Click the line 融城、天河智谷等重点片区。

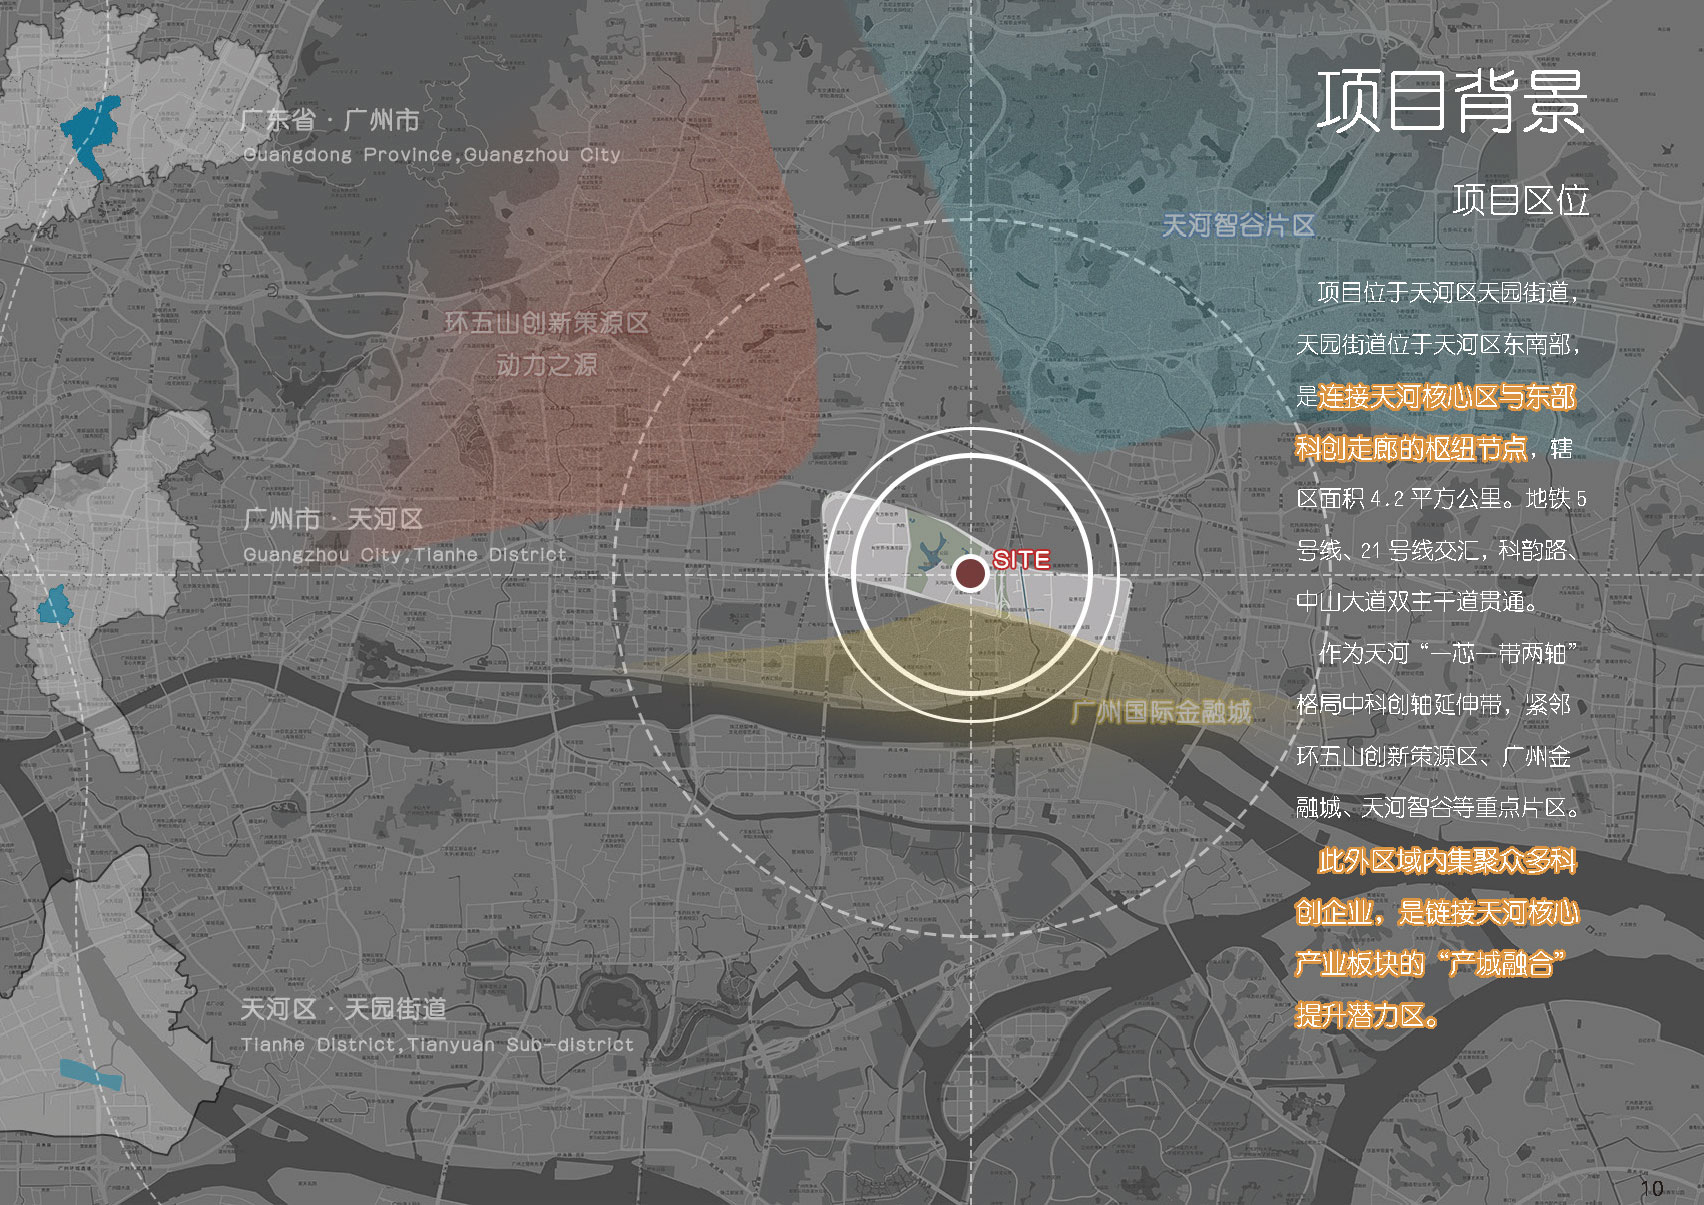pos(1438,807)
